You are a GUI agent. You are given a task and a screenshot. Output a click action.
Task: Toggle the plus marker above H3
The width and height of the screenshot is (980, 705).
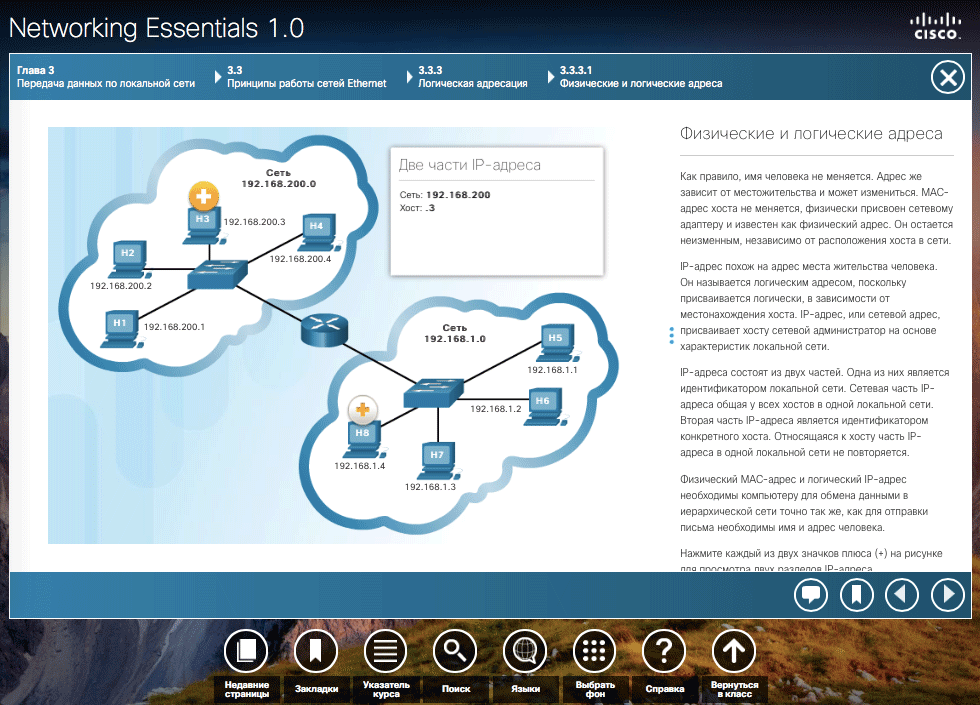click(203, 197)
